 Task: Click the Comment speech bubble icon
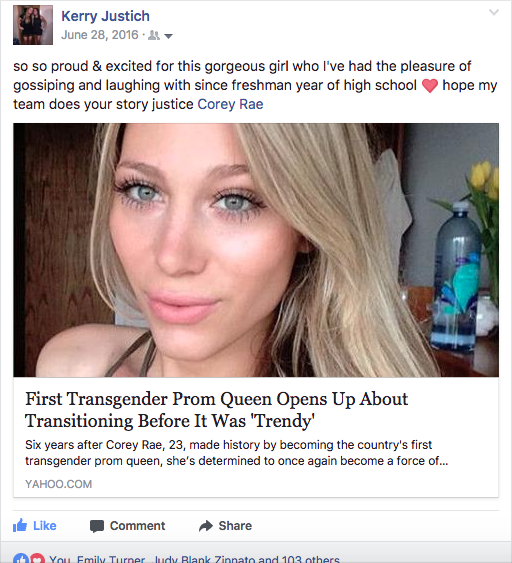[97, 526]
